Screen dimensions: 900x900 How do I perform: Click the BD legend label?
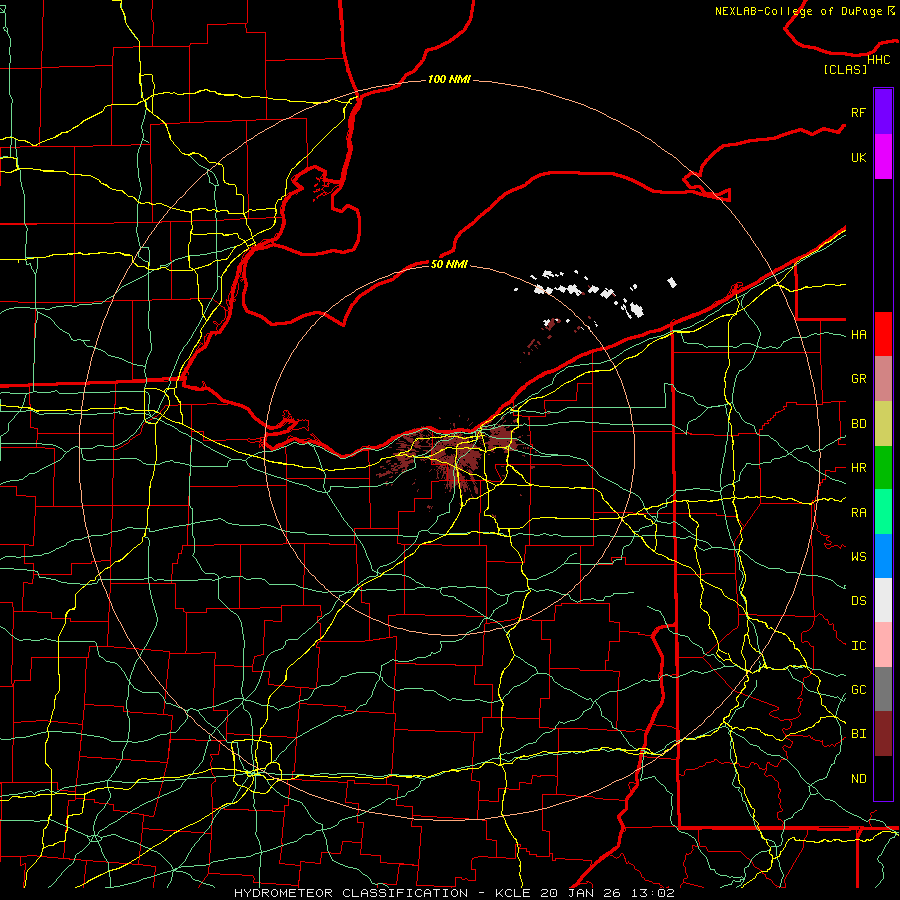(x=858, y=424)
